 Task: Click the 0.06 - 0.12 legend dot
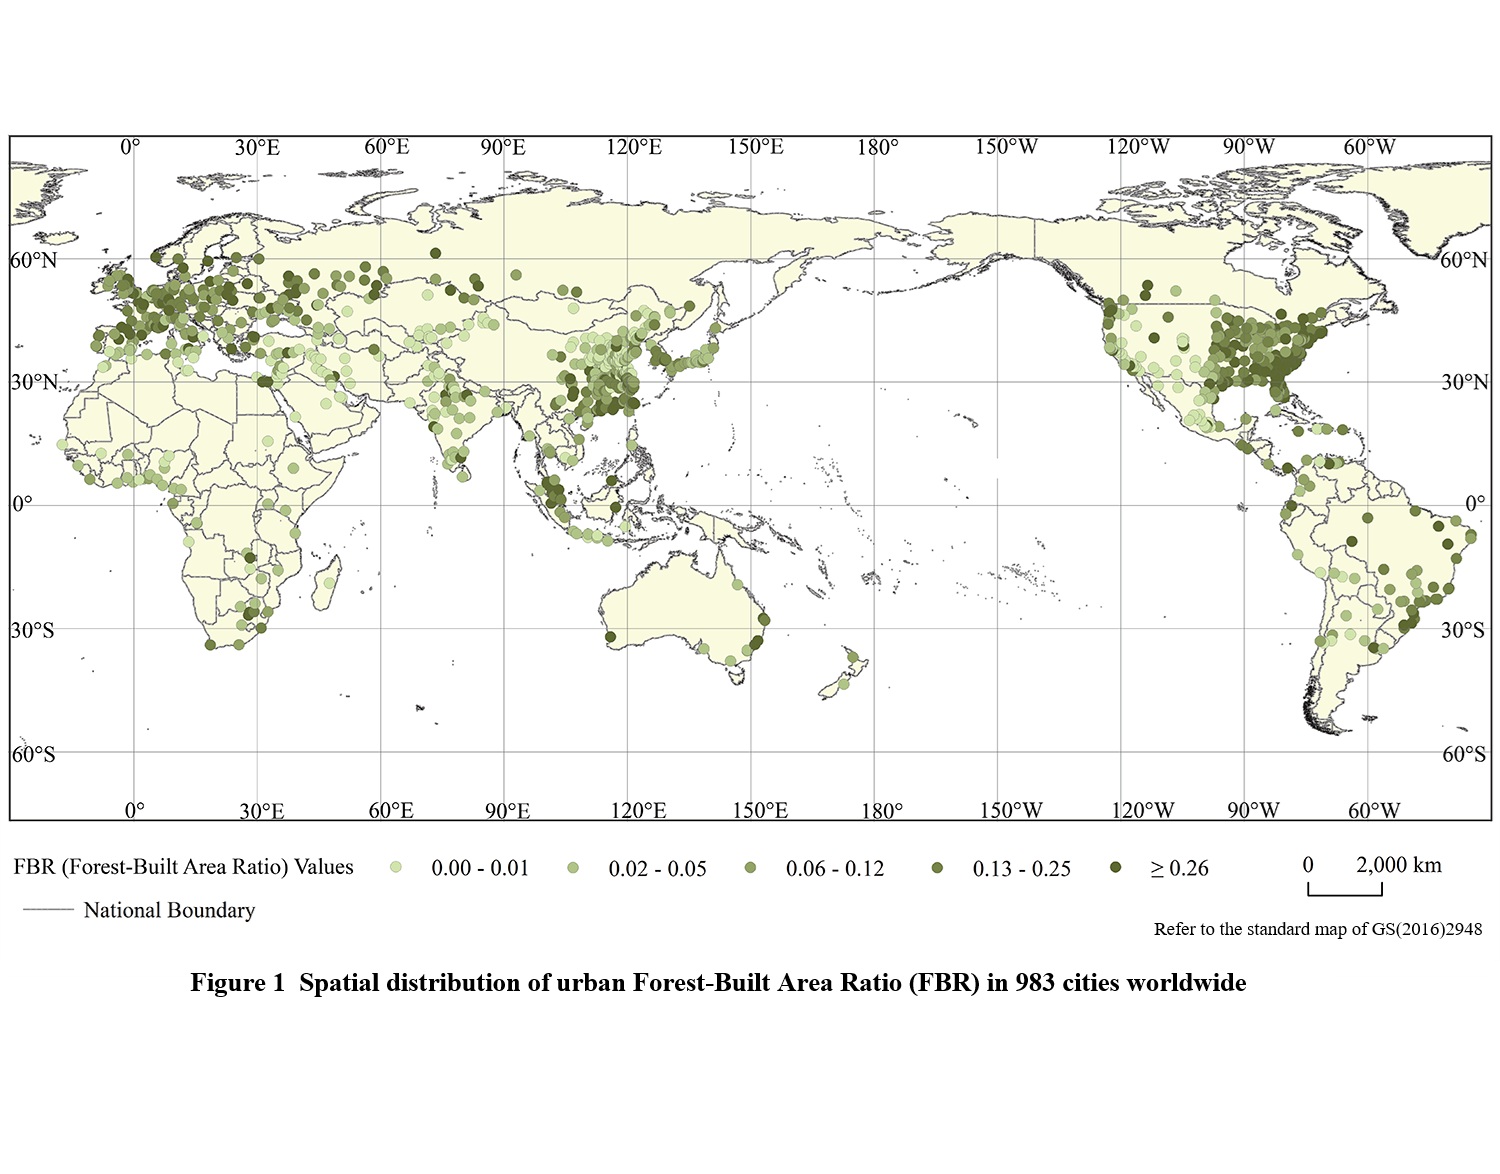pos(751,868)
